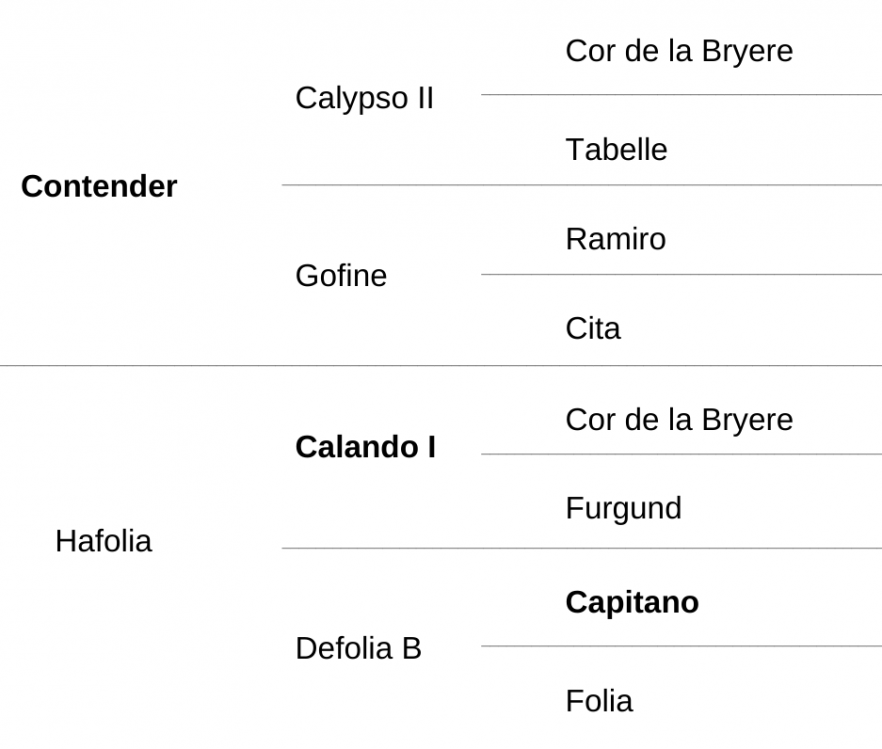The image size is (882, 749).
Task: Click divider beneath upper Cor de la Bryere
Action: click(x=681, y=94)
